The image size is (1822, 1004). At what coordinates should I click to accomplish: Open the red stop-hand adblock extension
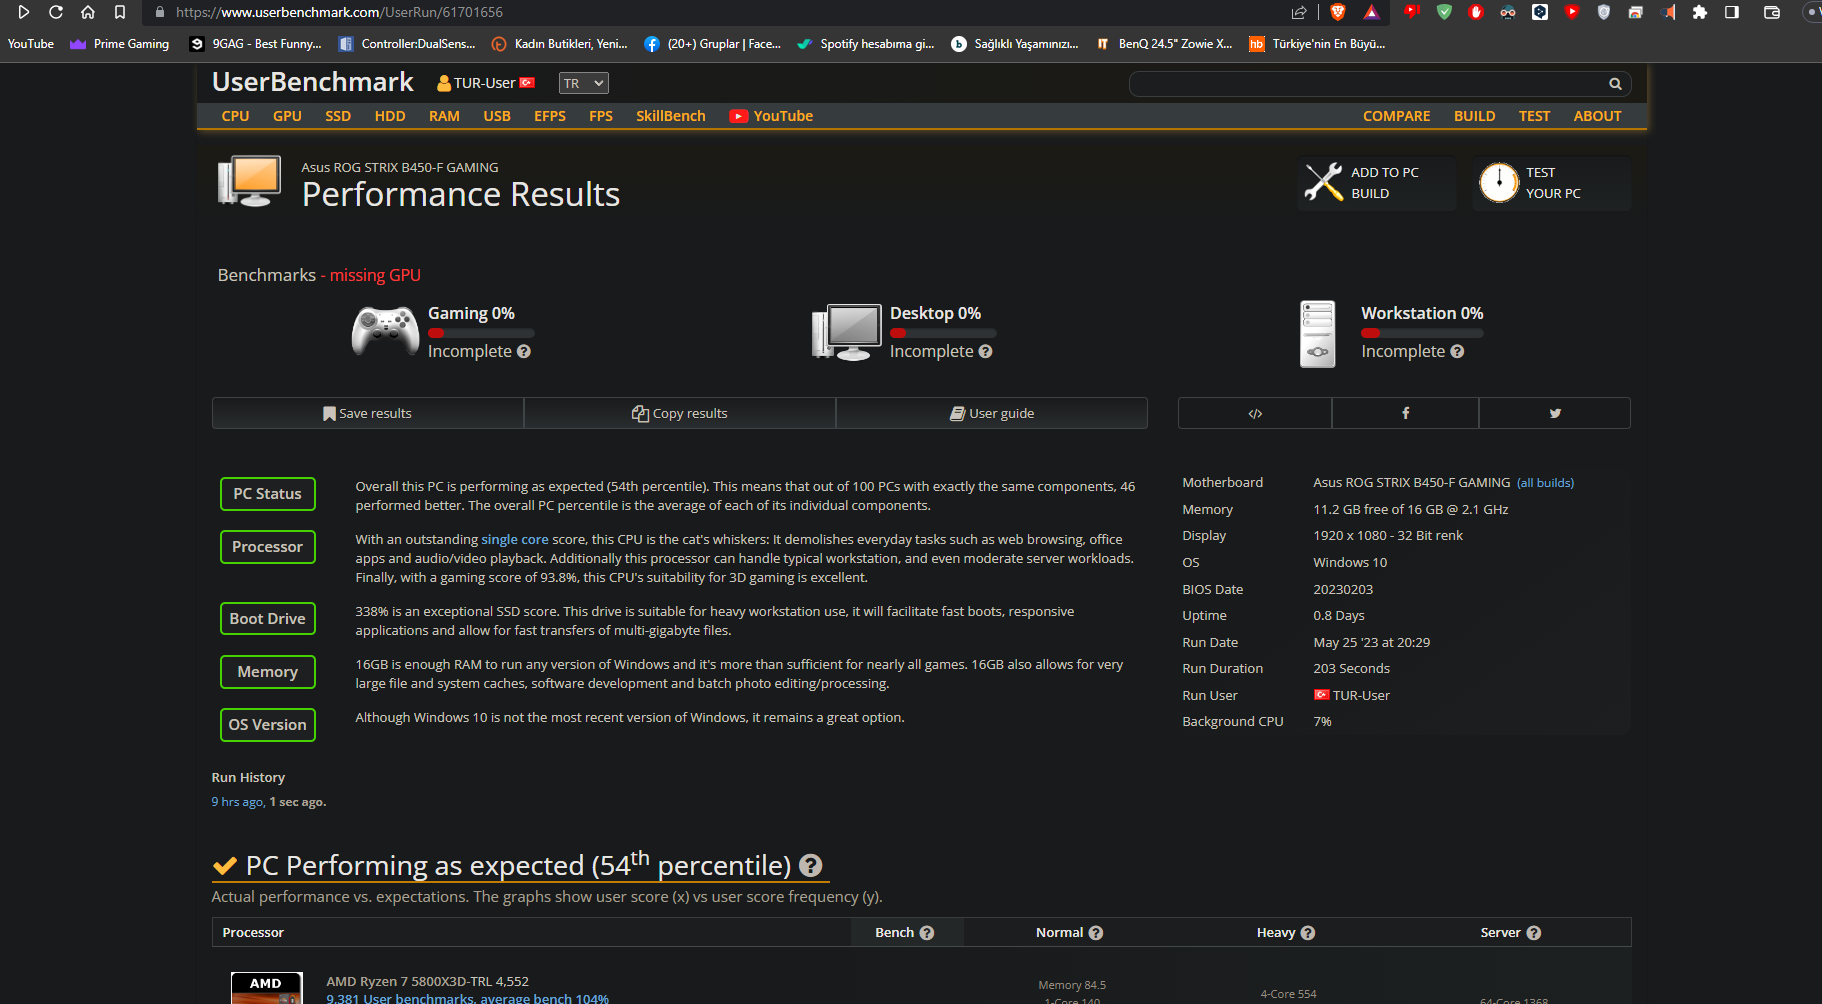tap(1476, 12)
